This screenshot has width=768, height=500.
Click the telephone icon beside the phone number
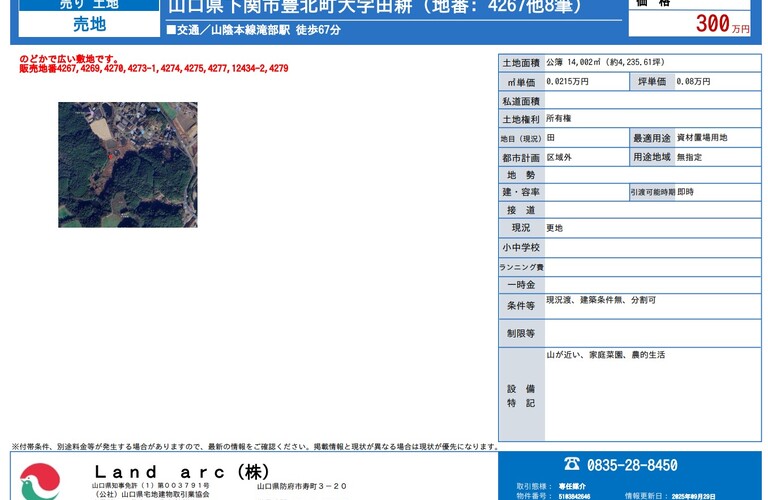tap(572, 463)
